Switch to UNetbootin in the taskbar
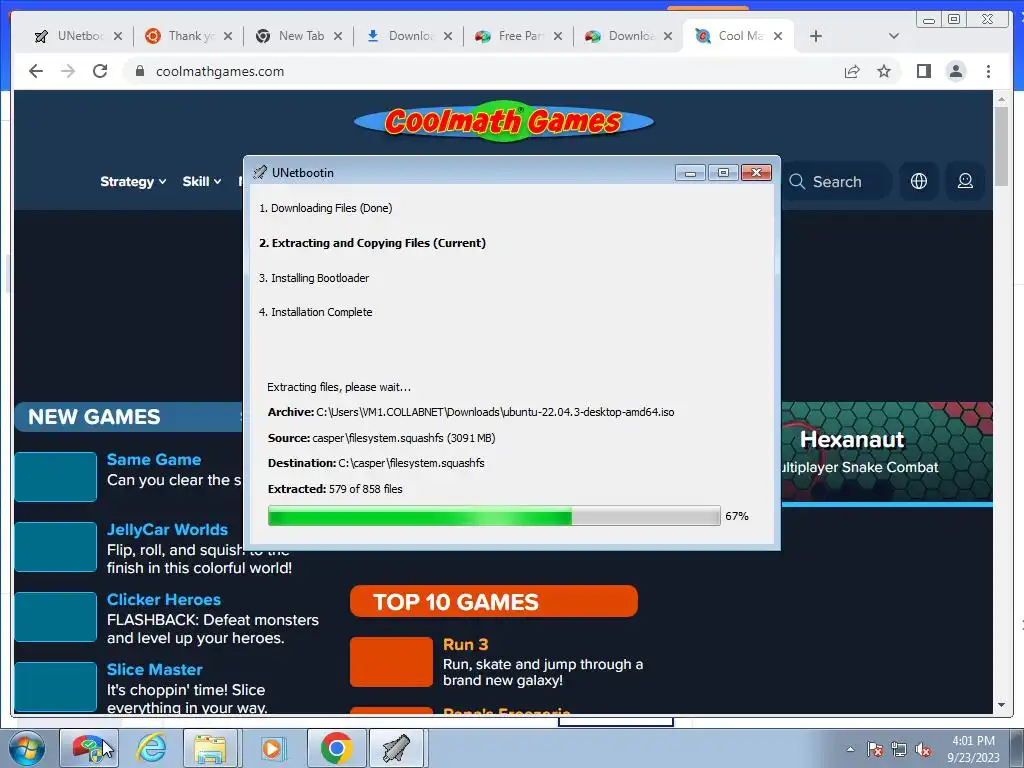 click(397, 748)
